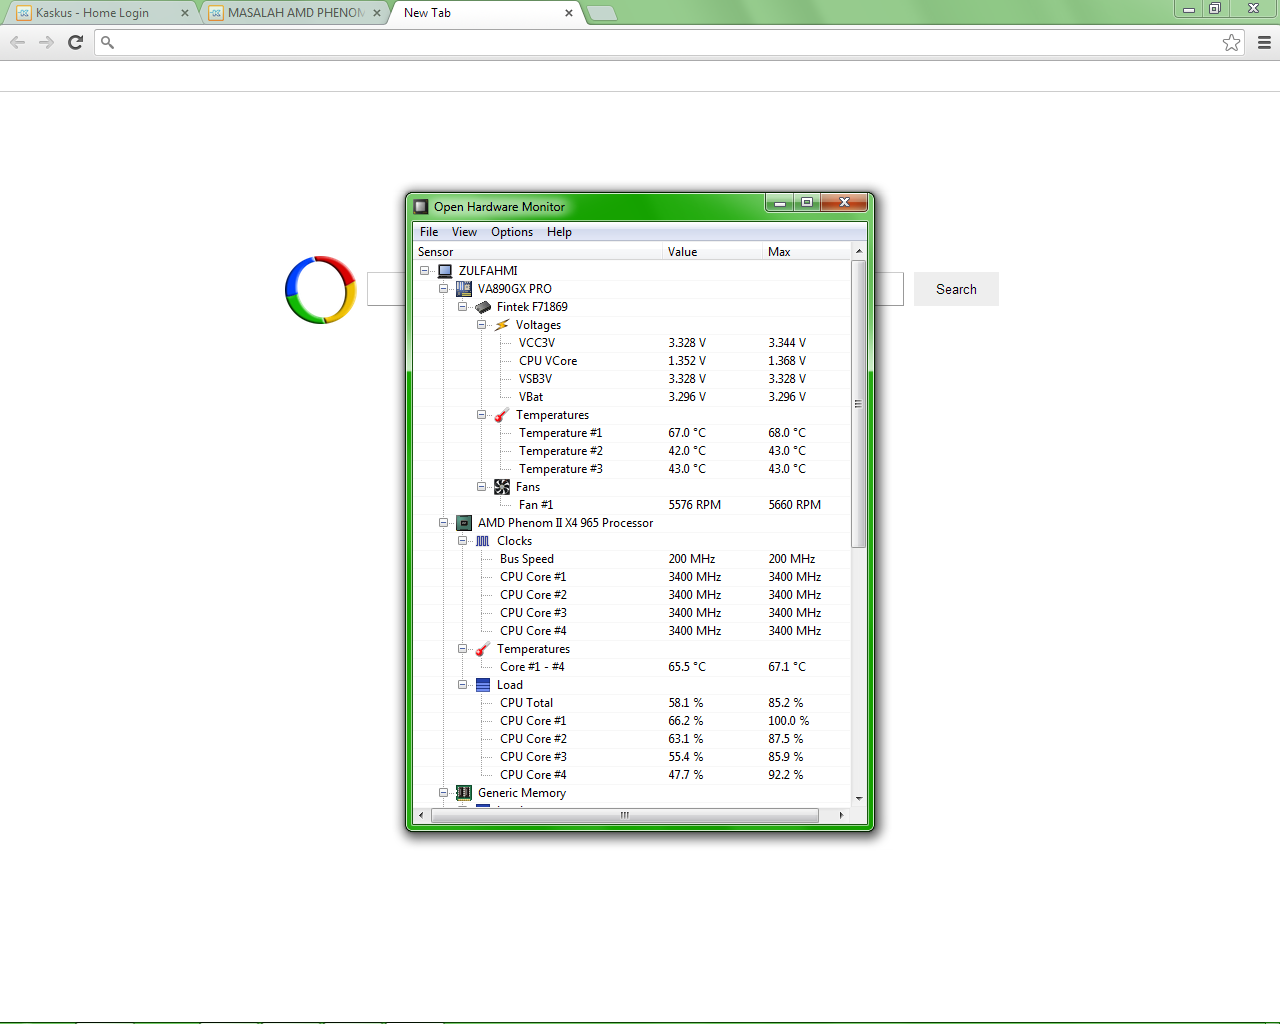Open the Chrome menu hamburger icon

click(1264, 42)
